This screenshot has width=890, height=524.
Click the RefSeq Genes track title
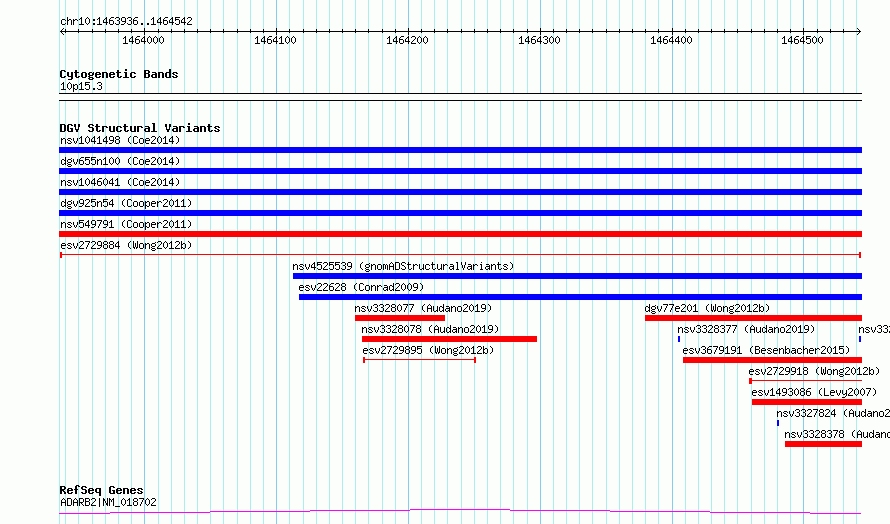(101, 490)
